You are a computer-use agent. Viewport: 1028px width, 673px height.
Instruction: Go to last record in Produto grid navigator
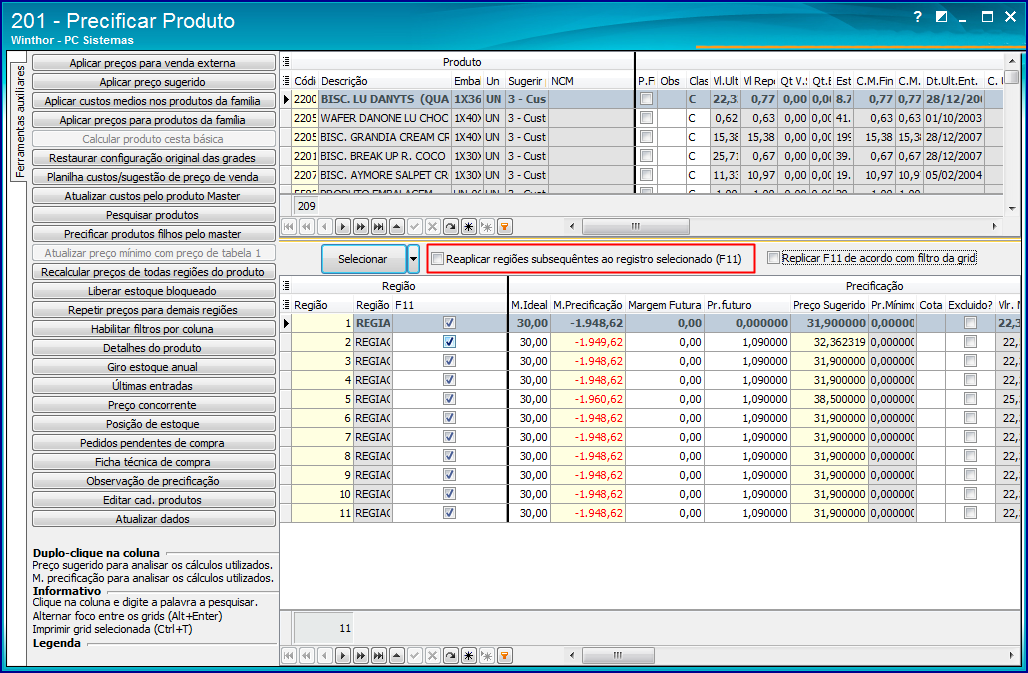[378, 227]
